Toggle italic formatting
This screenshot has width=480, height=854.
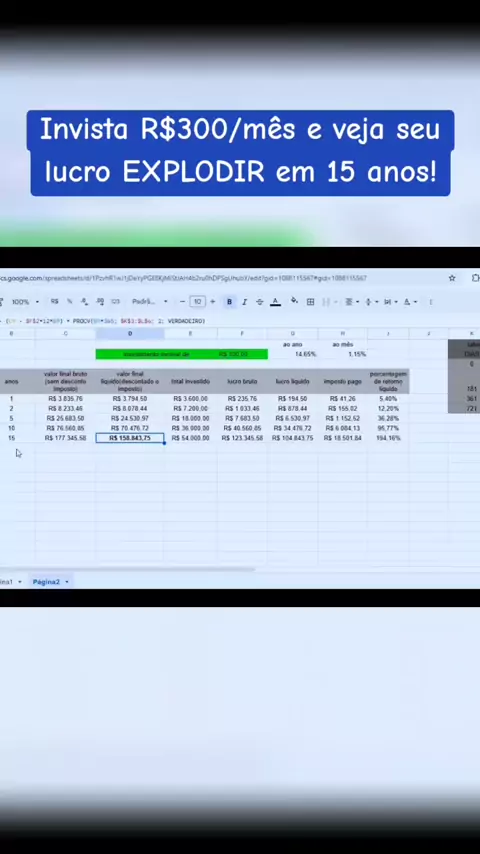pyautogui.click(x=244, y=302)
